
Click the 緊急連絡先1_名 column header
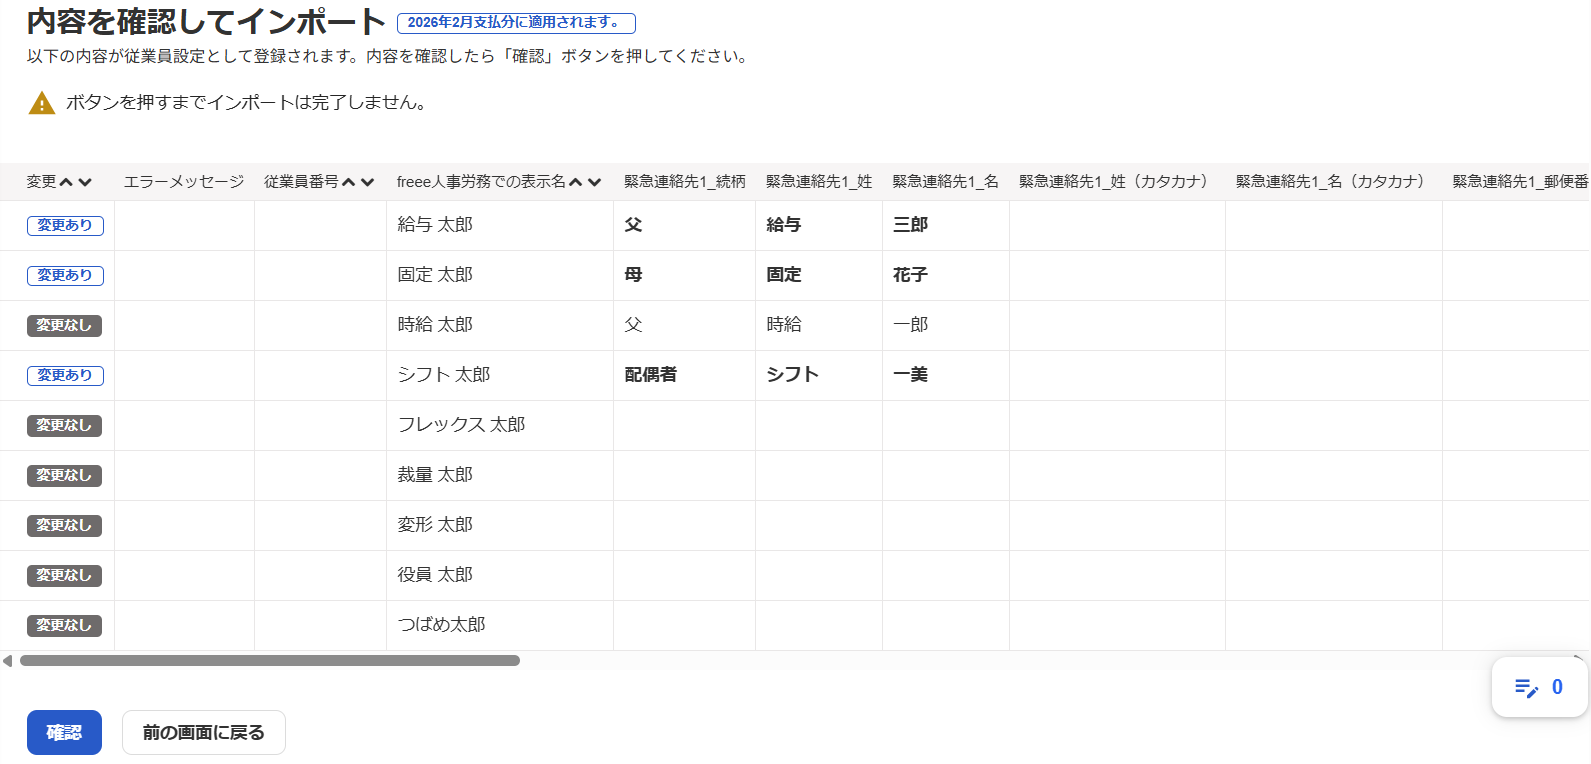(x=946, y=182)
